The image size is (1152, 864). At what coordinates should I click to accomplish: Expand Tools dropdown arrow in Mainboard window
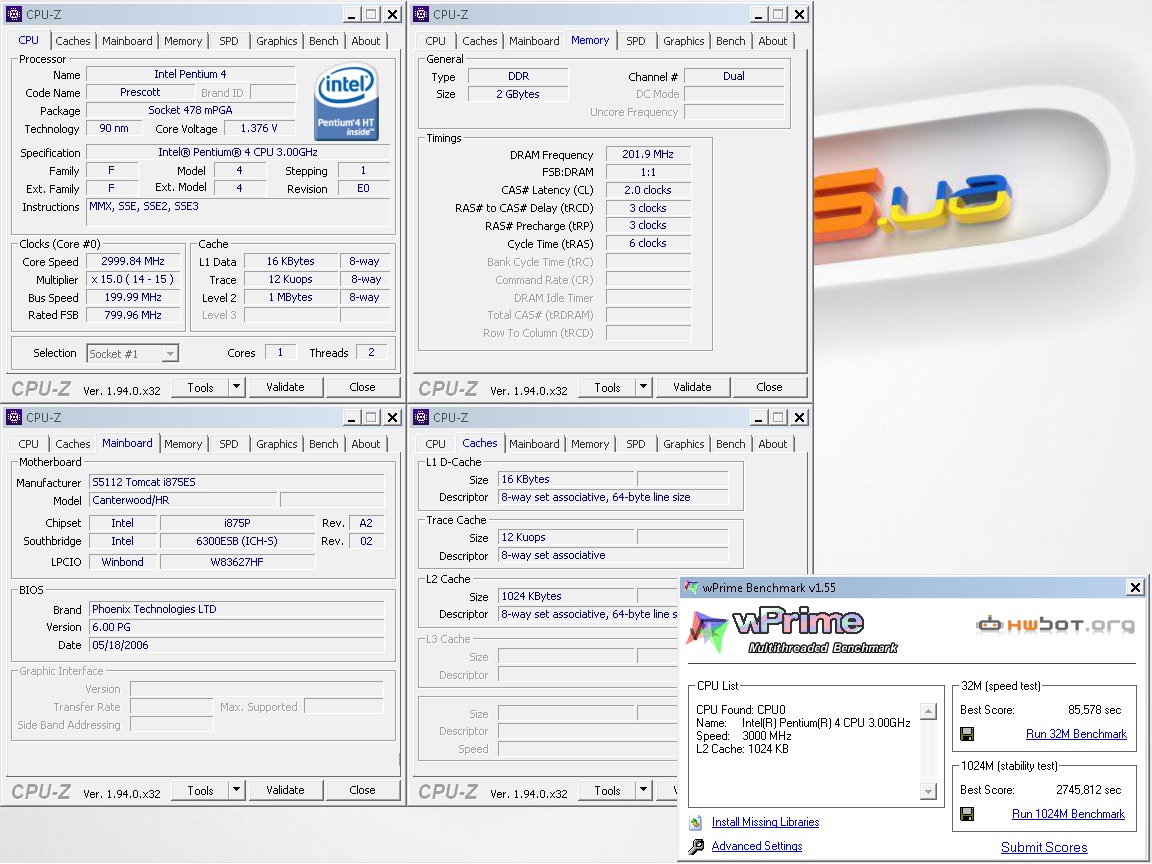(236, 790)
